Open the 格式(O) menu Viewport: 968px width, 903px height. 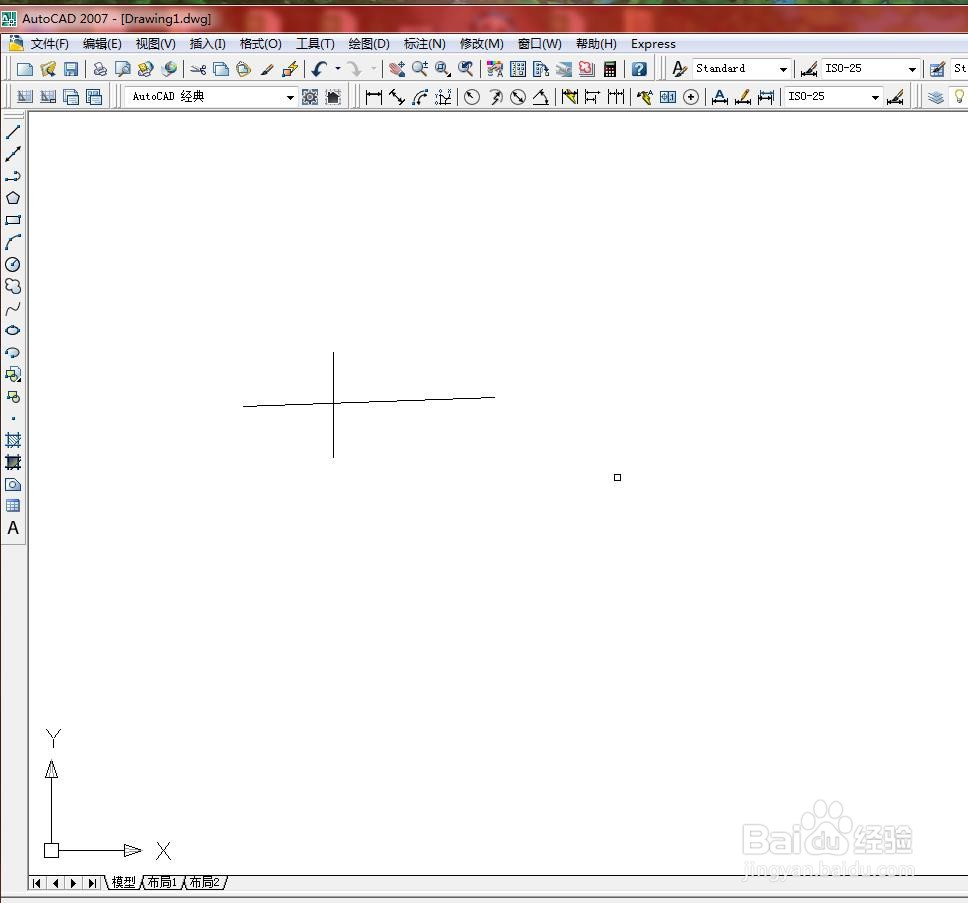pyautogui.click(x=261, y=44)
